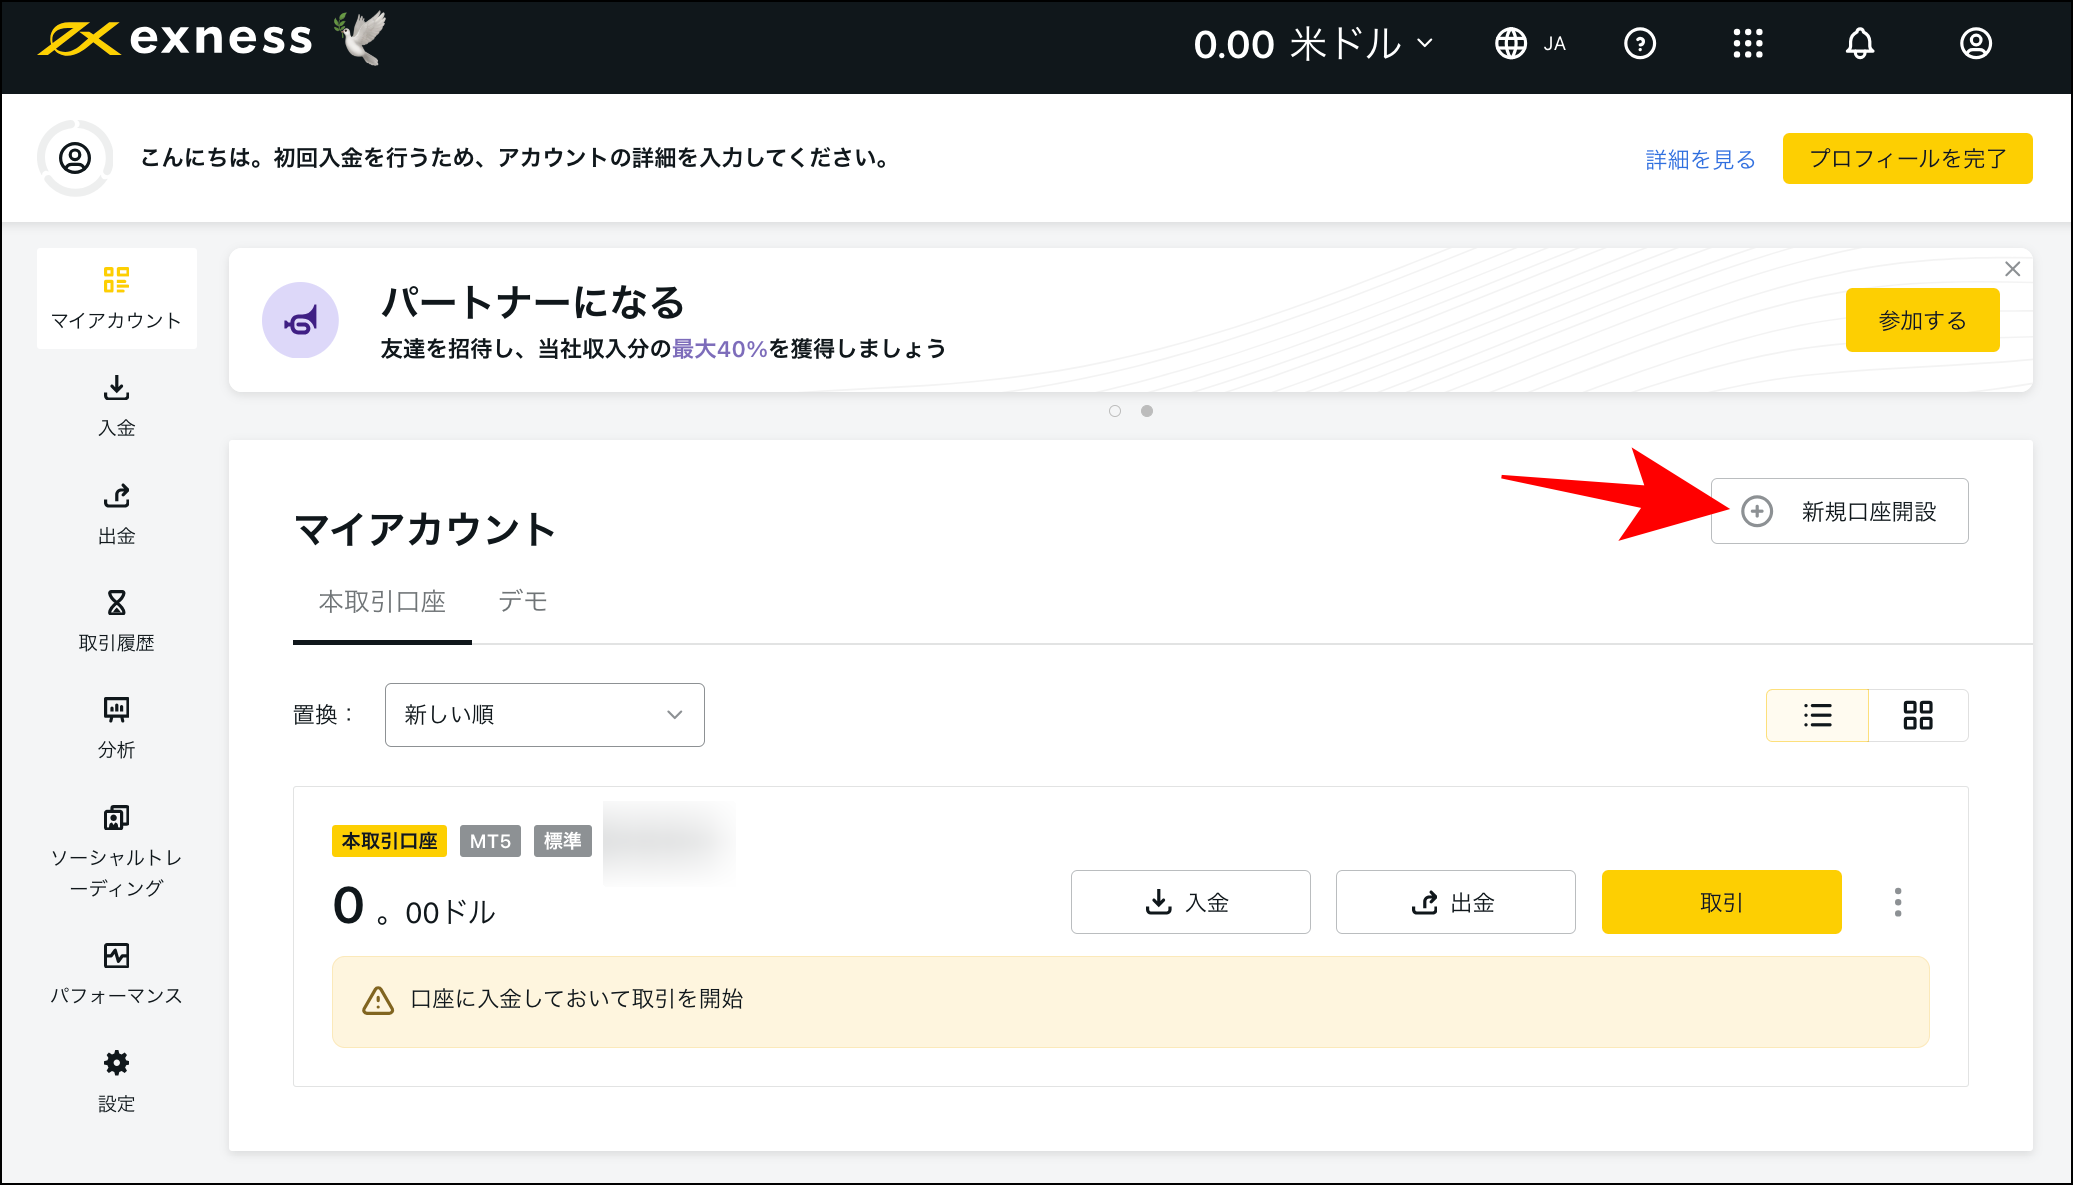This screenshot has height=1185, width=2073.
Task: Open the profile account icon
Action: coord(1975,43)
